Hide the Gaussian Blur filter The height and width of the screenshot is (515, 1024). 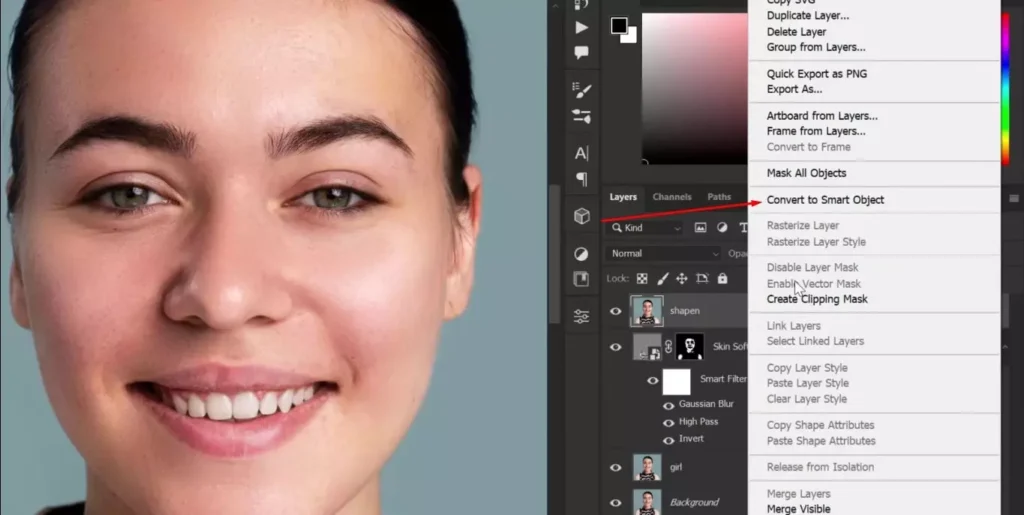tap(668, 405)
